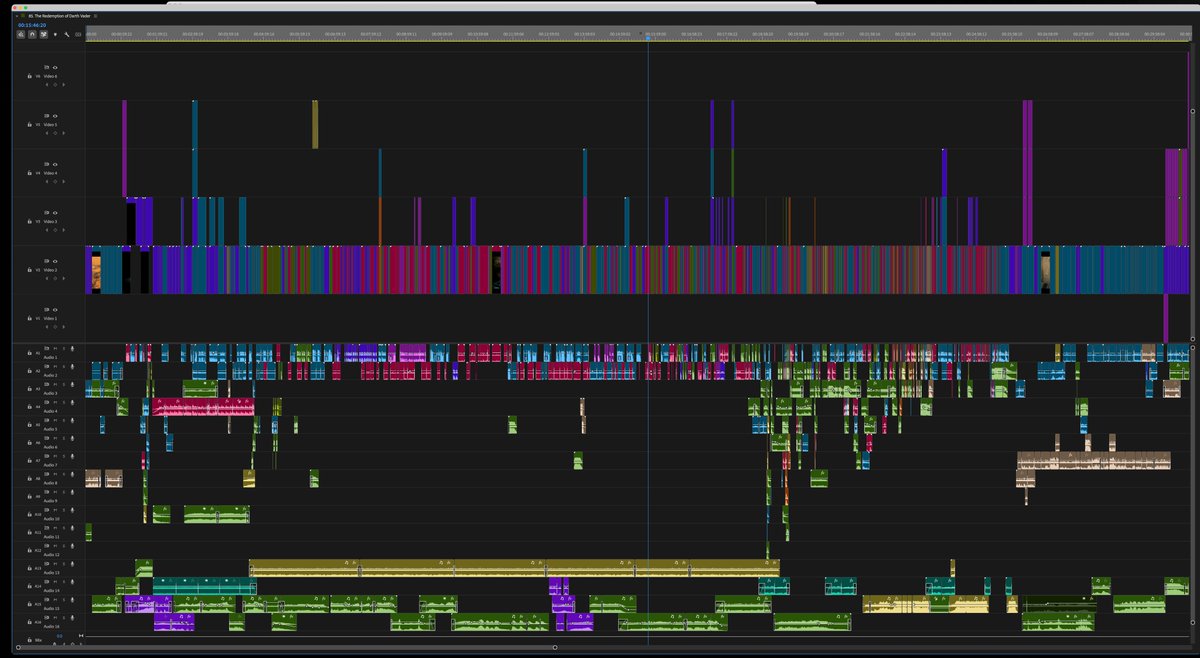Toggle sync lock on Audio 1

point(46,348)
